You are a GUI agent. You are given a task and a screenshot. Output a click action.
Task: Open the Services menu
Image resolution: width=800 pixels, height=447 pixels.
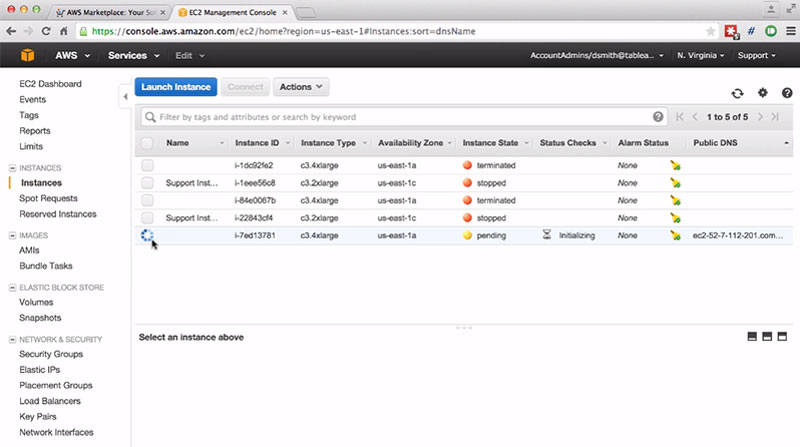click(132, 55)
